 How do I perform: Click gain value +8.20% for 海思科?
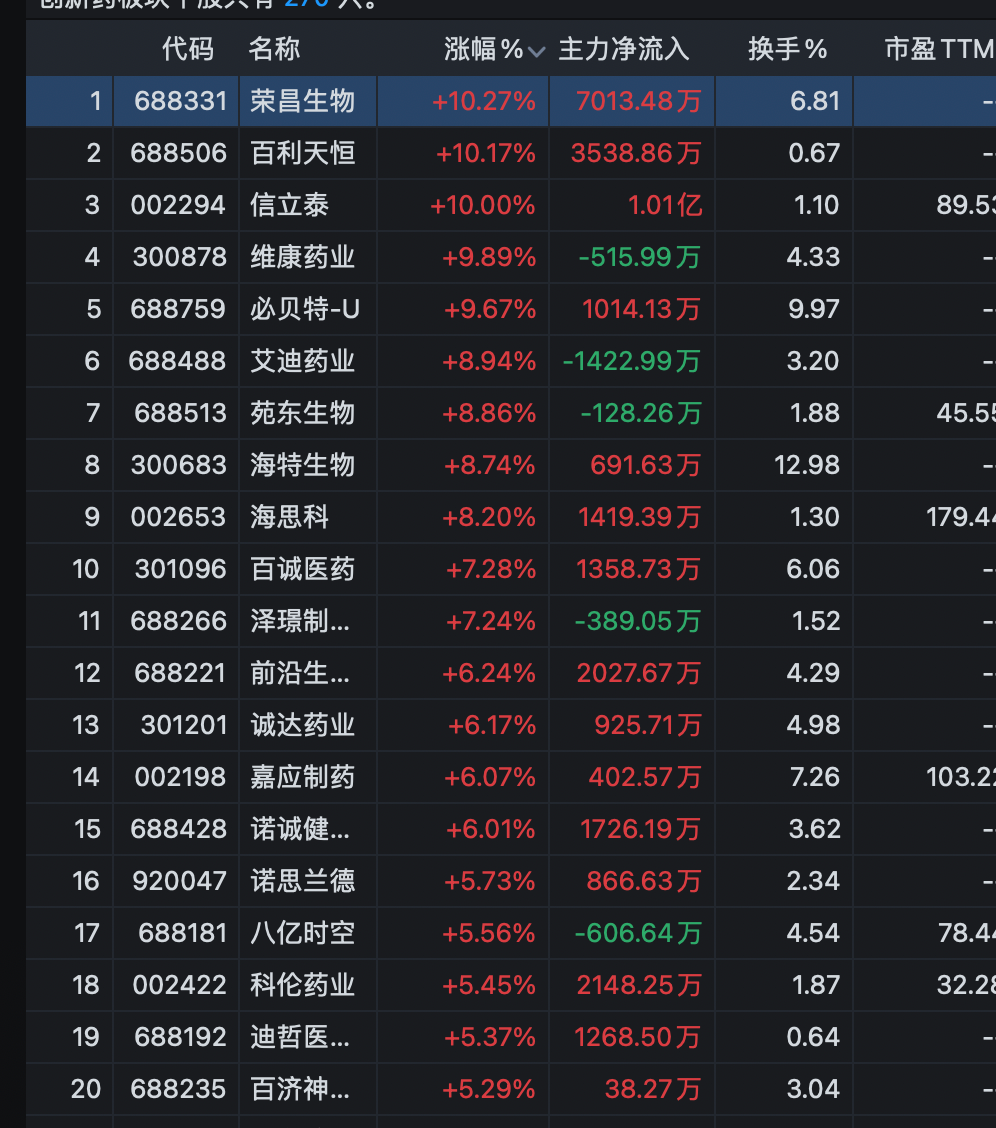489,517
